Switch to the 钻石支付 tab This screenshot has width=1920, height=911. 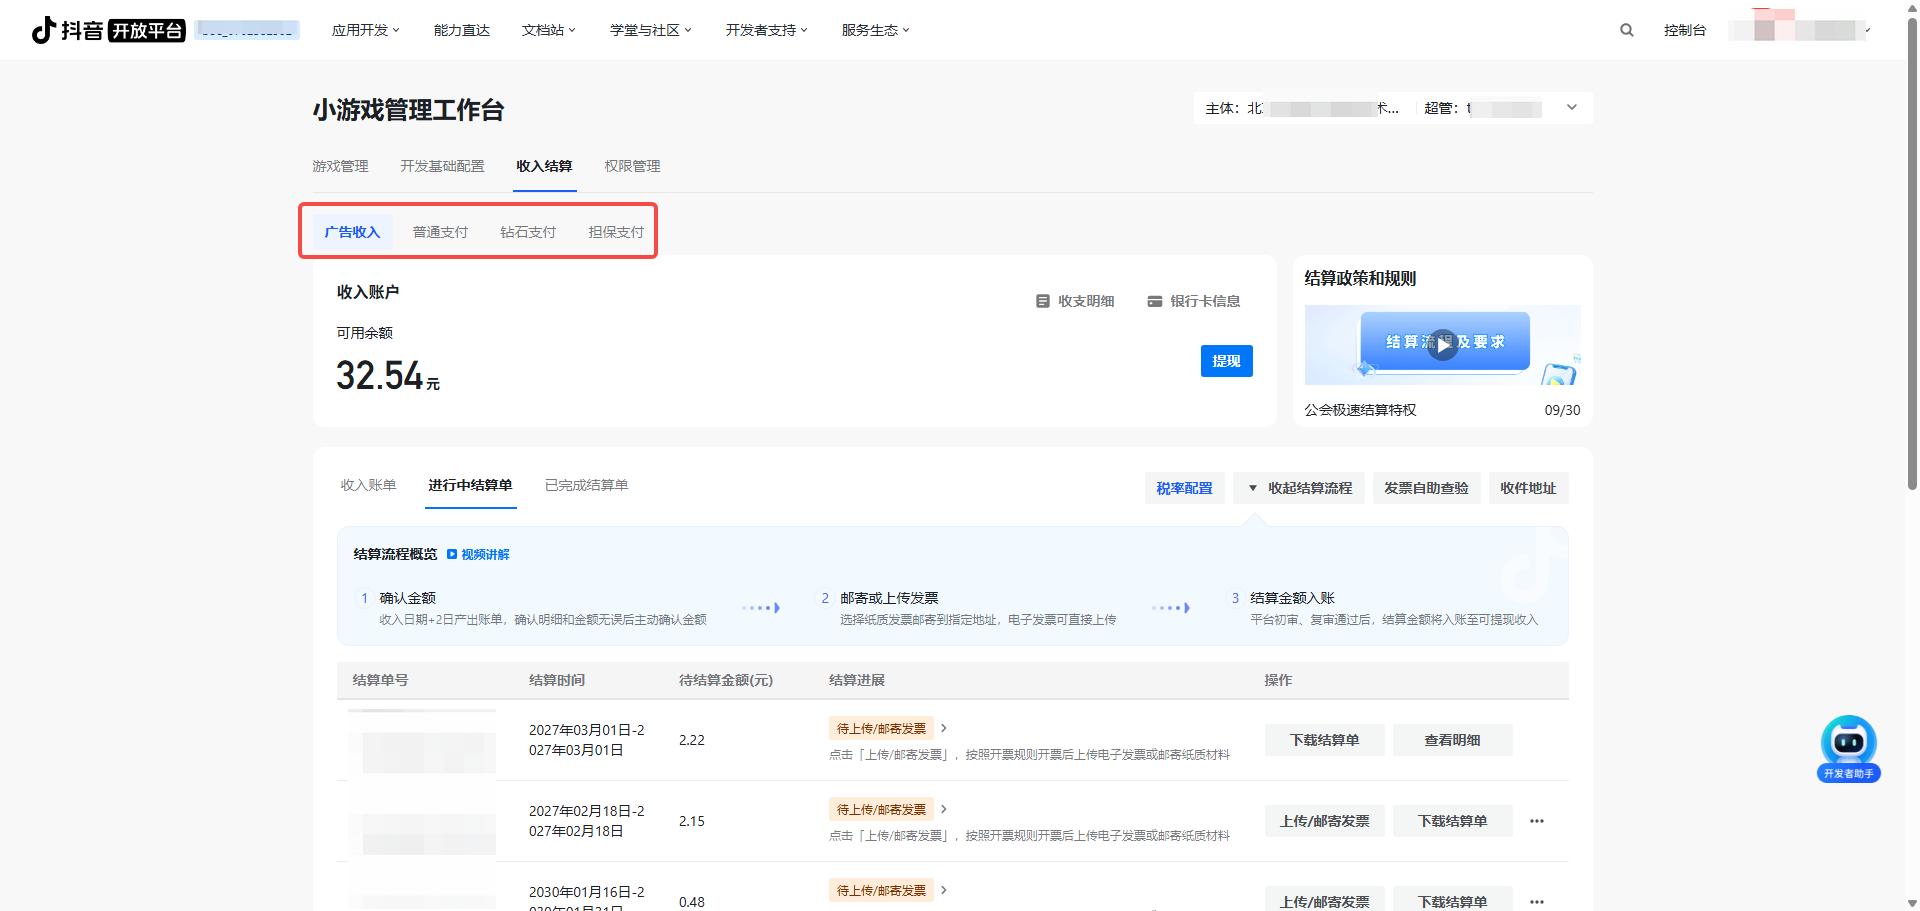(528, 232)
